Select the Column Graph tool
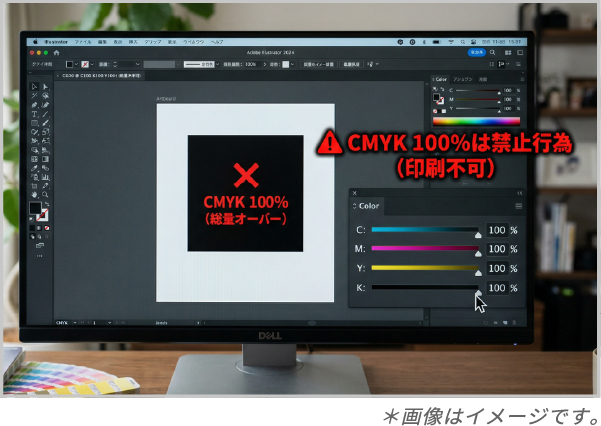Image resolution: width=601 pixels, height=426 pixels. click(46, 177)
